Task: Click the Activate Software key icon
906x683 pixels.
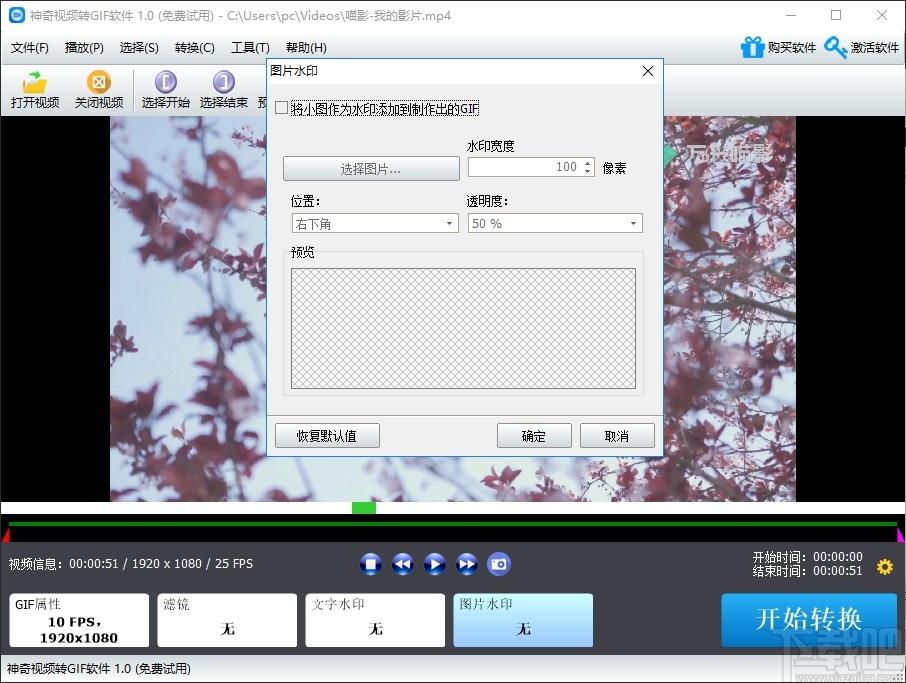Action: point(836,47)
